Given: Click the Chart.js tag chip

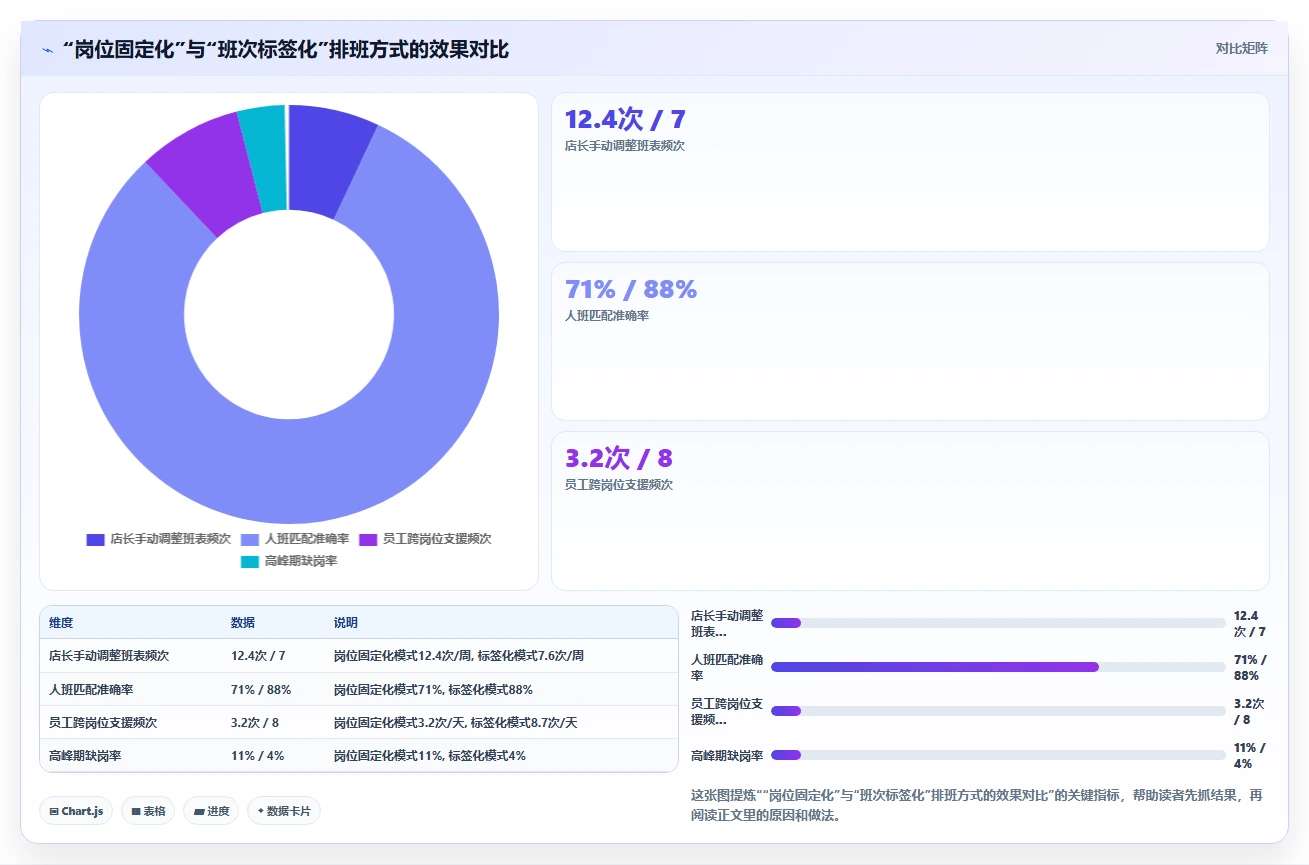Looking at the screenshot, I should 76,811.
